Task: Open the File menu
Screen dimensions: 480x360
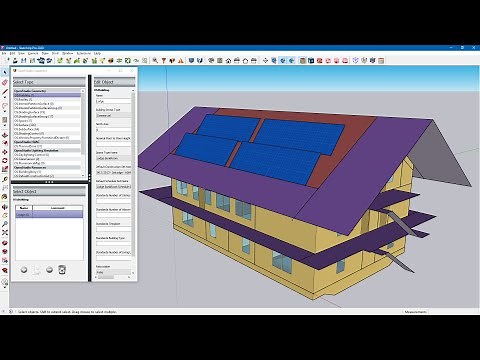Action: pos(4,53)
